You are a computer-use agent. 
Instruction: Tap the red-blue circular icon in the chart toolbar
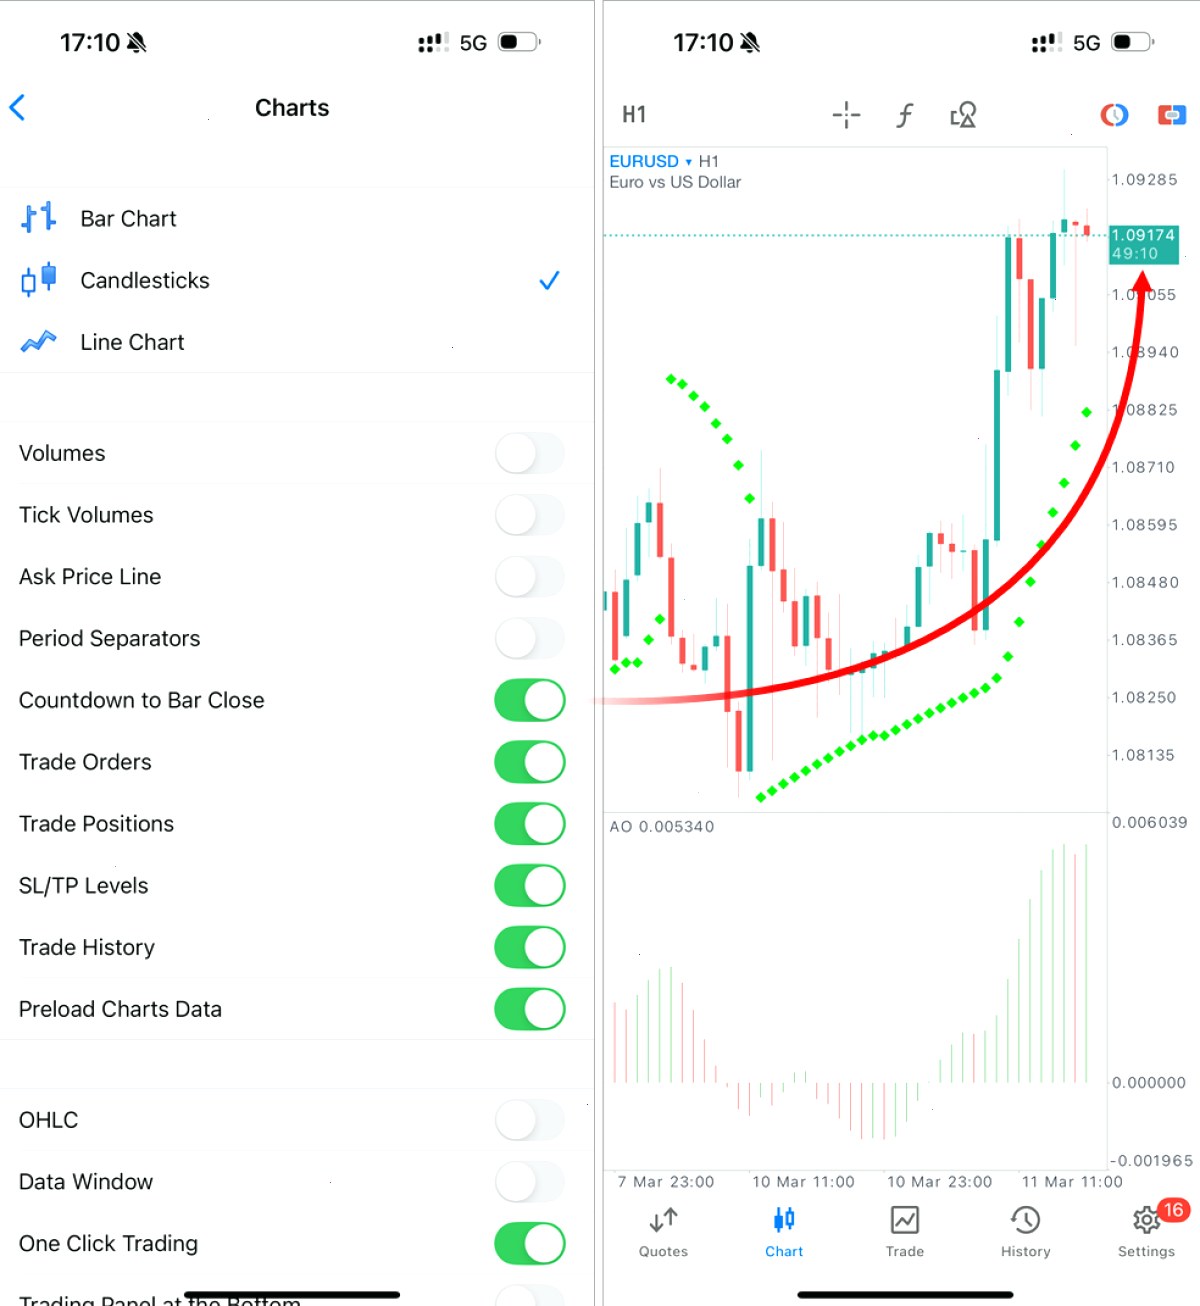tap(1114, 115)
